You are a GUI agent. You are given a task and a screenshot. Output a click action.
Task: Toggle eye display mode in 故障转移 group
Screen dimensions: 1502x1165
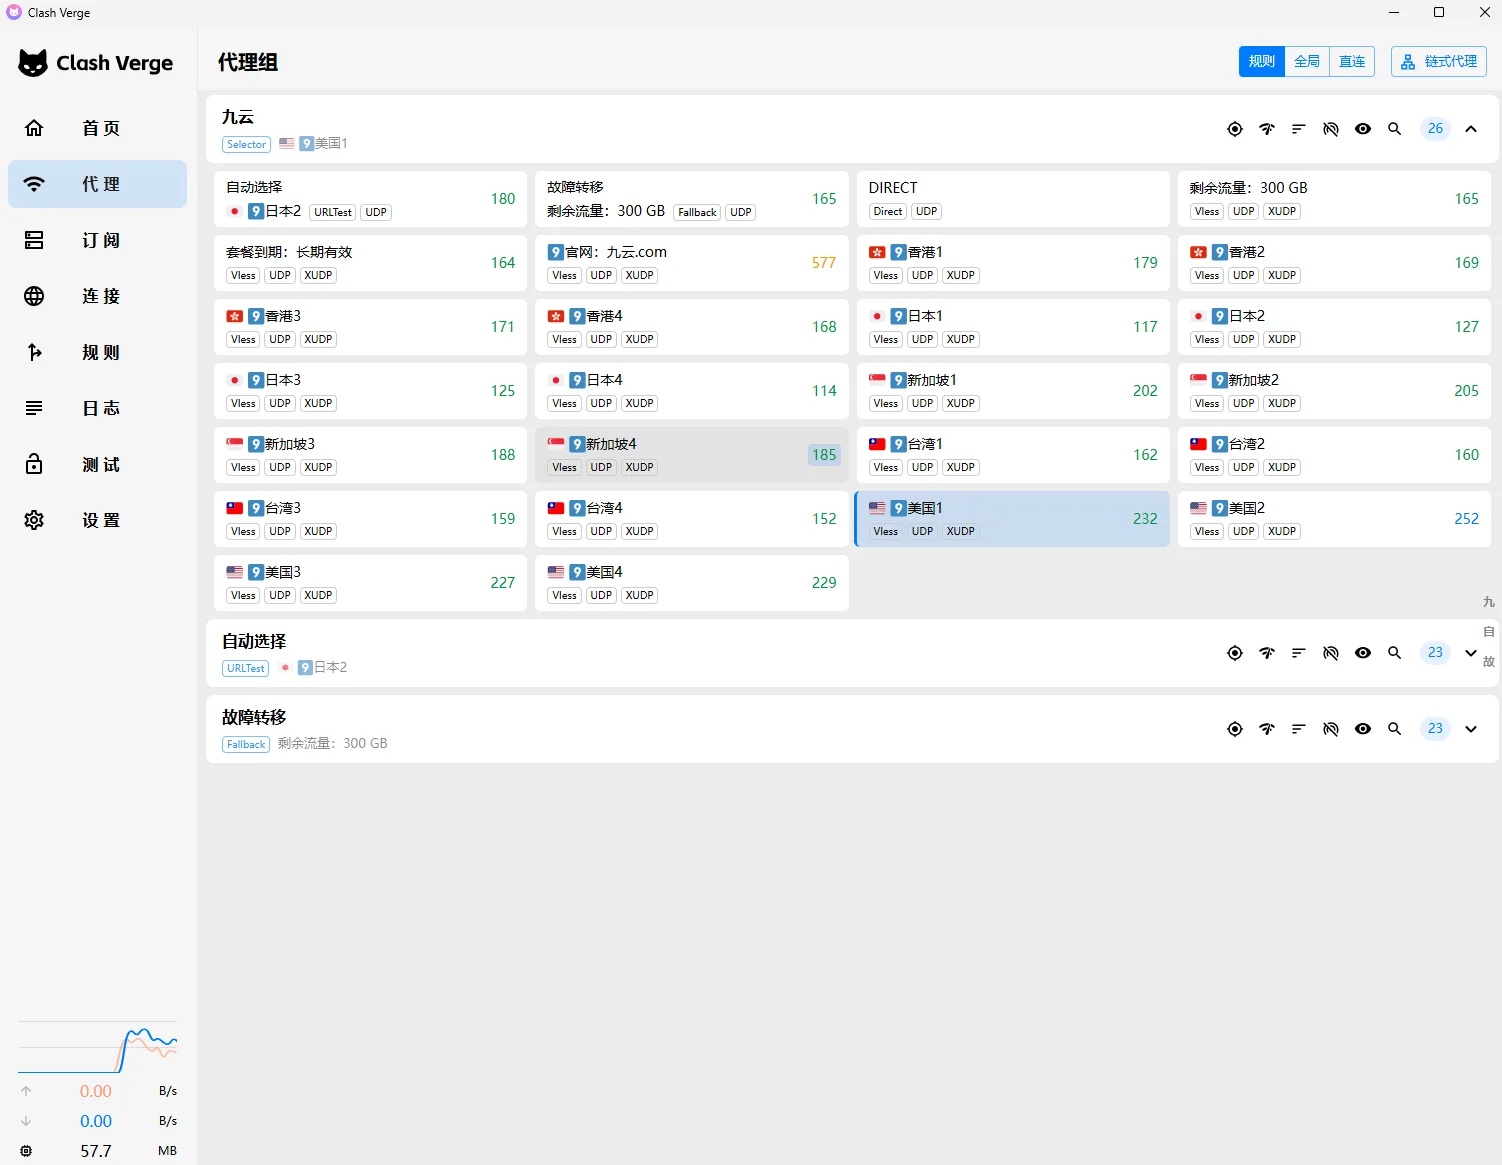pyautogui.click(x=1363, y=729)
